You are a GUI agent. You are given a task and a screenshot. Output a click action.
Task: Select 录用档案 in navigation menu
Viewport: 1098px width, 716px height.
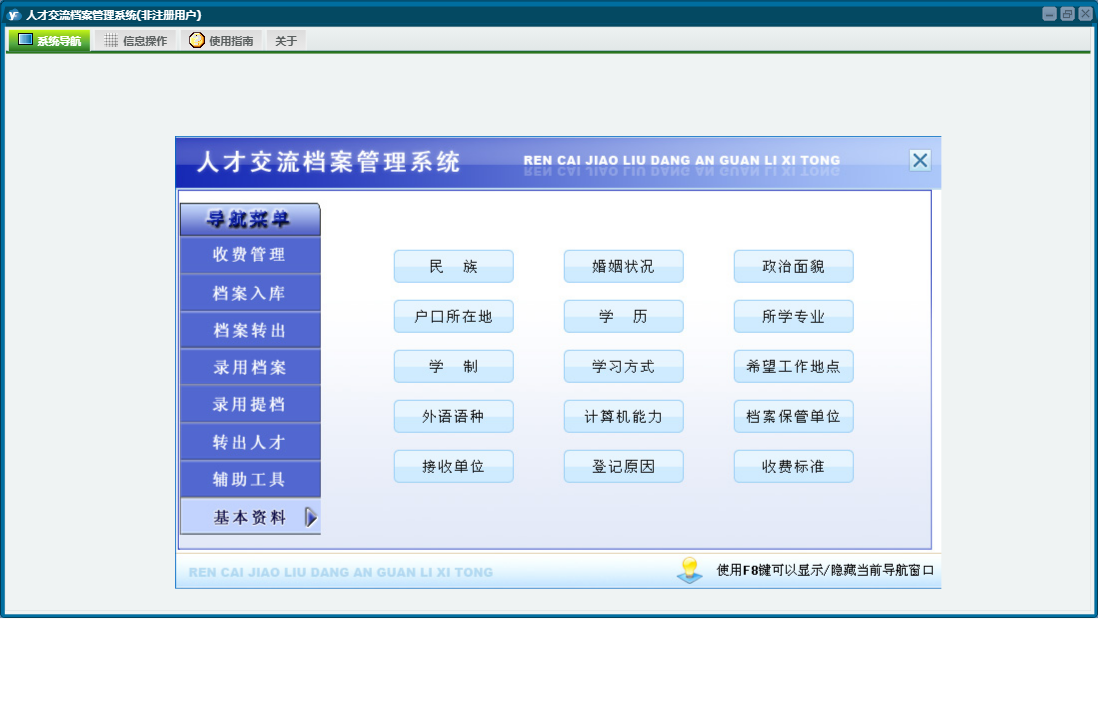[250, 367]
